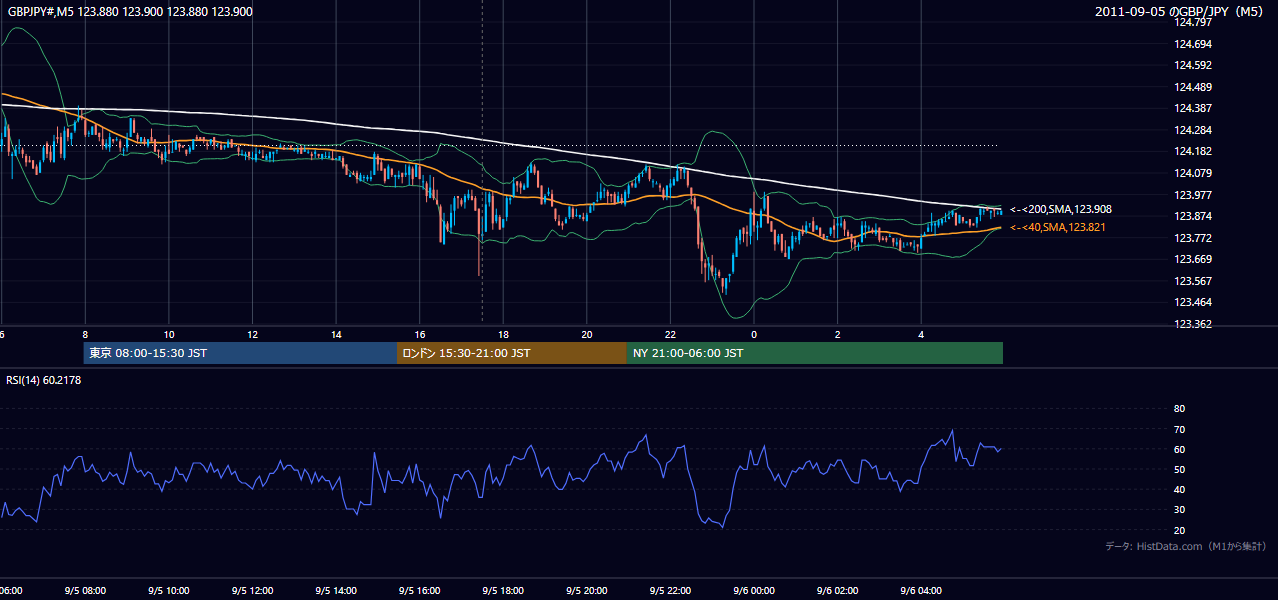This screenshot has height=600, width=1278.
Task: Click price level 124.592 on the axis
Action: (1193, 65)
